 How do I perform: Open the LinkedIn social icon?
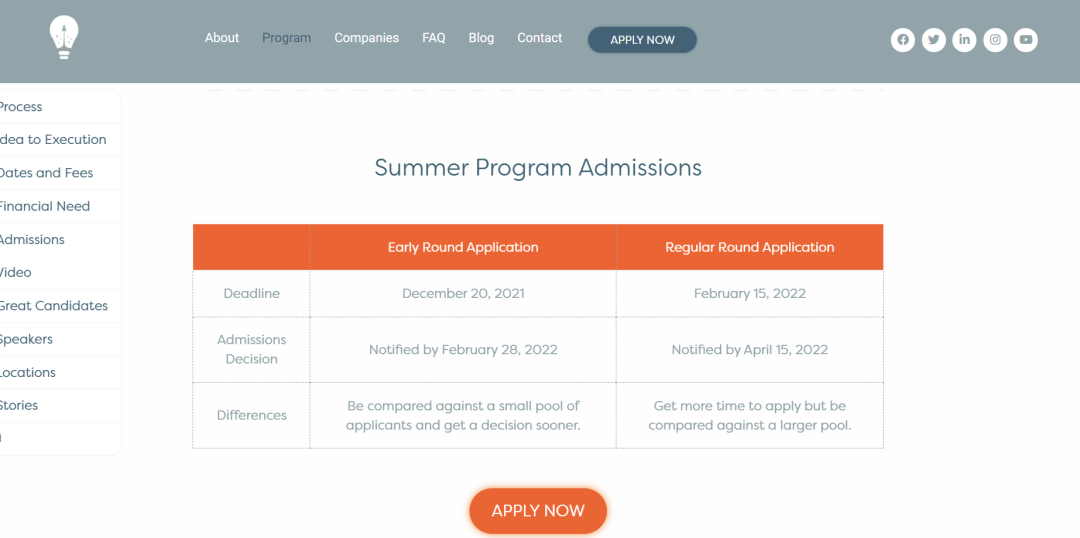(x=964, y=39)
